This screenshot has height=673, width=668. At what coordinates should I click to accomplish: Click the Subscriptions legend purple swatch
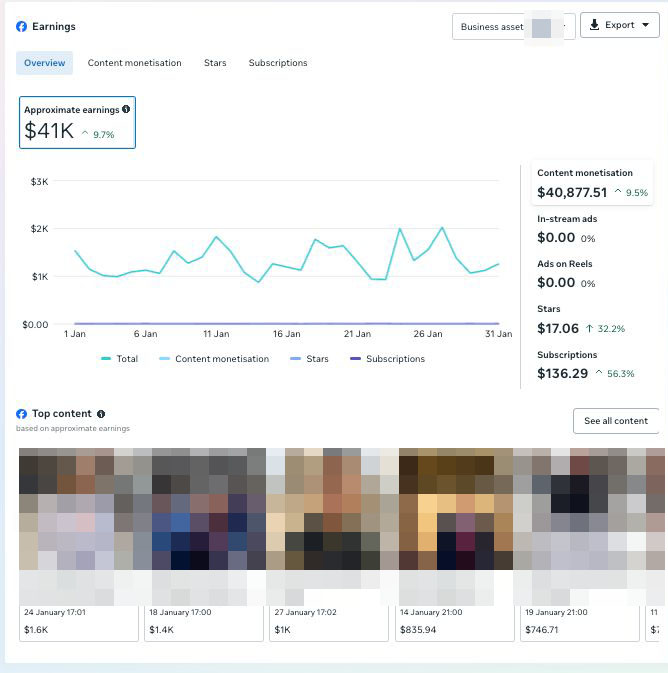tap(355, 358)
